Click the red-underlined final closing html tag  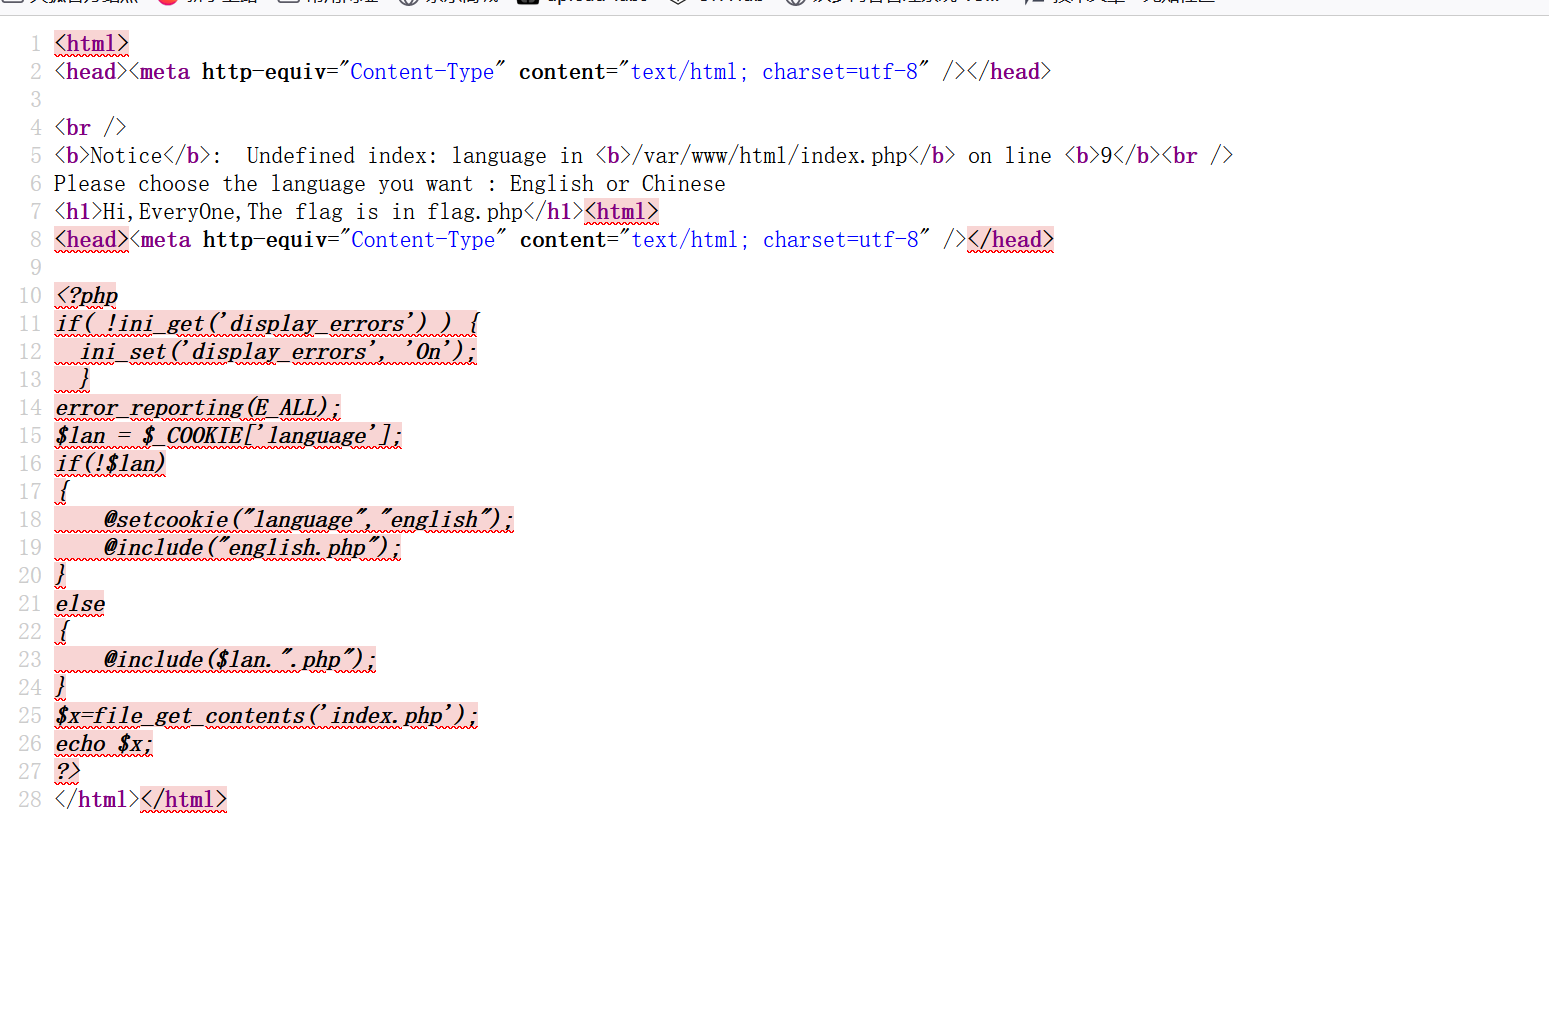click(x=184, y=800)
